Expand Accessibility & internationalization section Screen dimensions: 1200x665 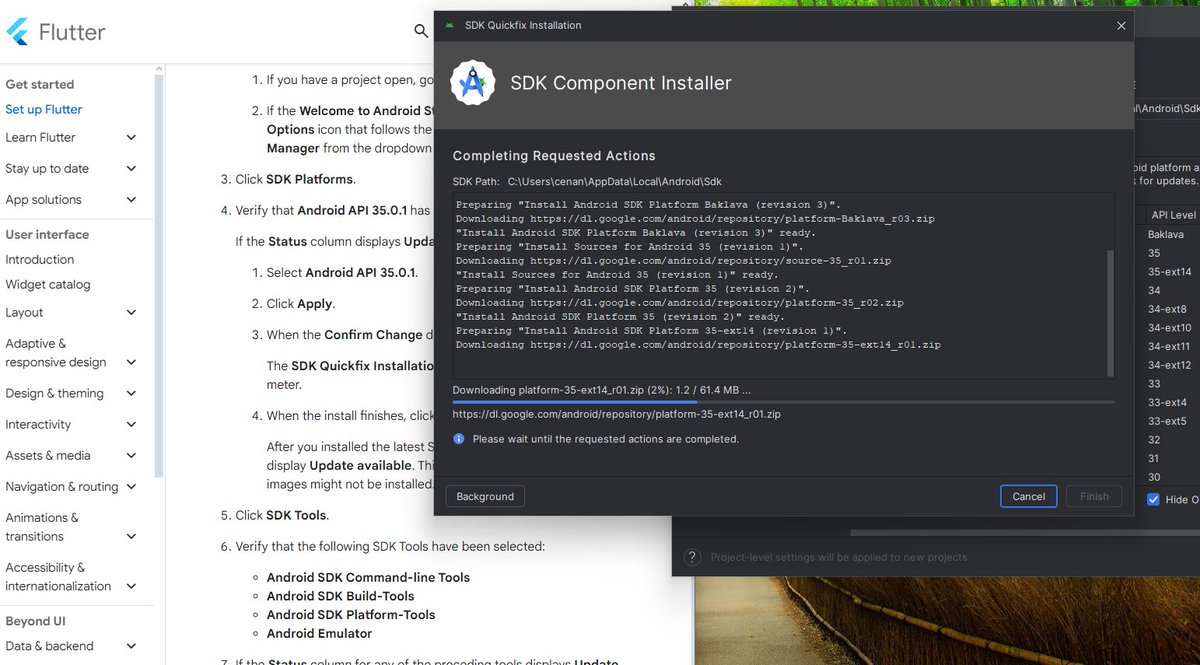tap(131, 586)
